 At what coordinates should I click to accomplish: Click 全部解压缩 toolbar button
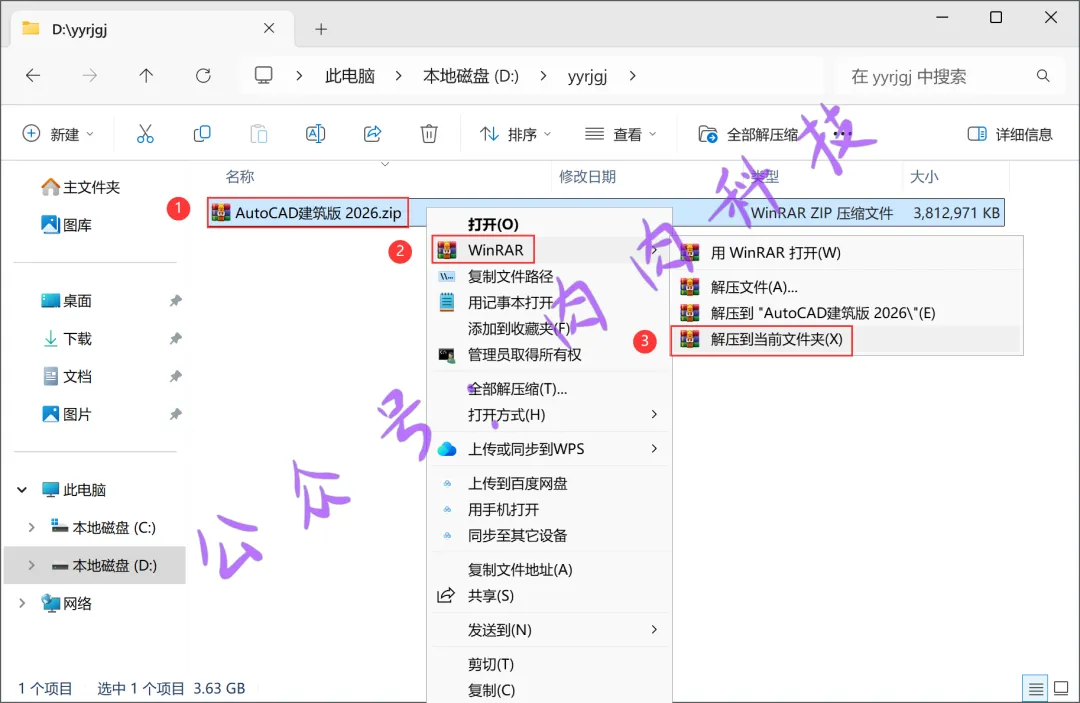click(748, 134)
